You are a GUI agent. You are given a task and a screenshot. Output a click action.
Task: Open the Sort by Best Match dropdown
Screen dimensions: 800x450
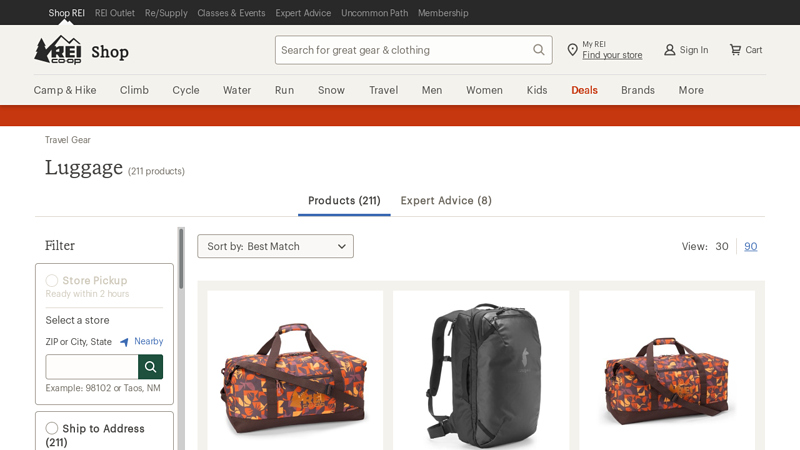click(275, 246)
